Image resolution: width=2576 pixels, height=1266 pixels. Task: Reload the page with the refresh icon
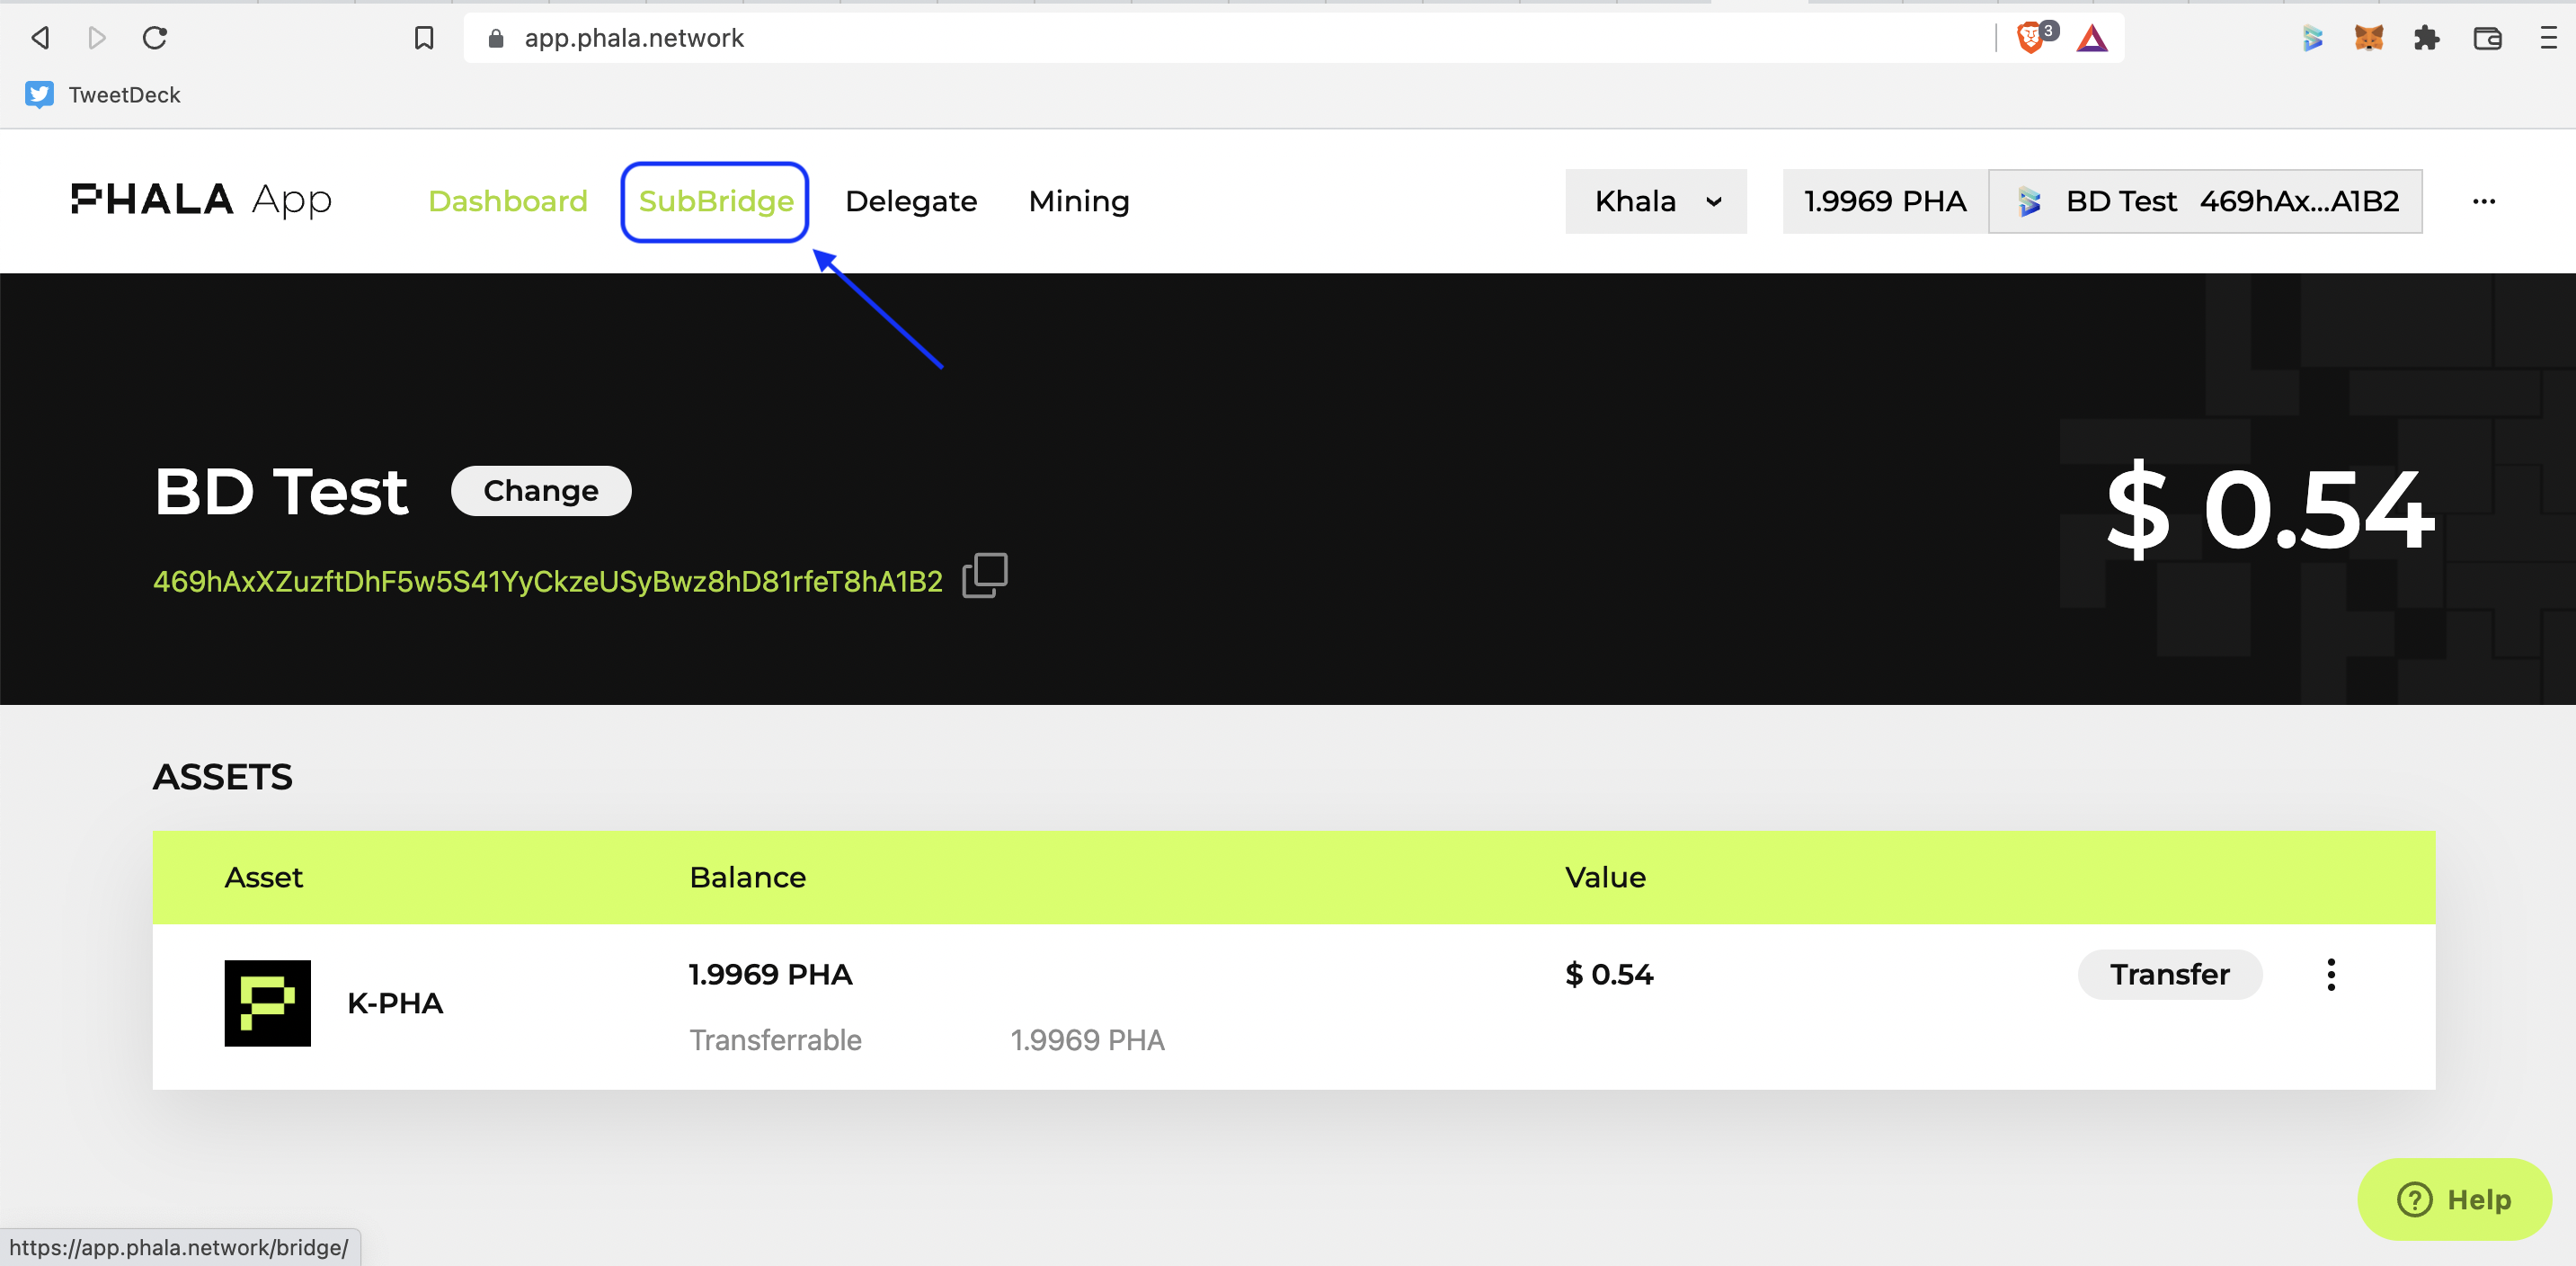point(155,38)
